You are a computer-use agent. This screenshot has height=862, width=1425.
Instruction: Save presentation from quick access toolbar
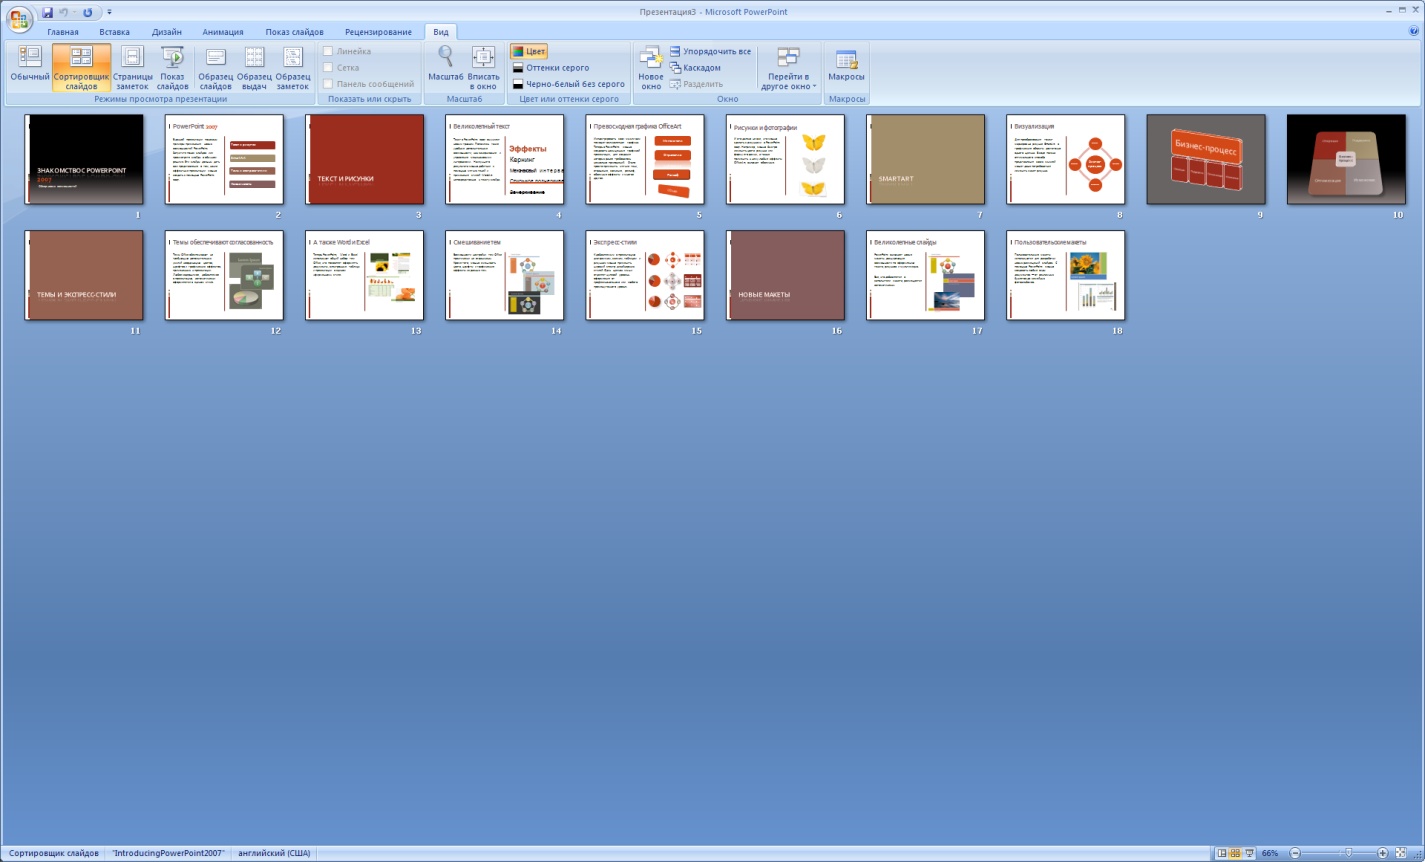point(47,12)
